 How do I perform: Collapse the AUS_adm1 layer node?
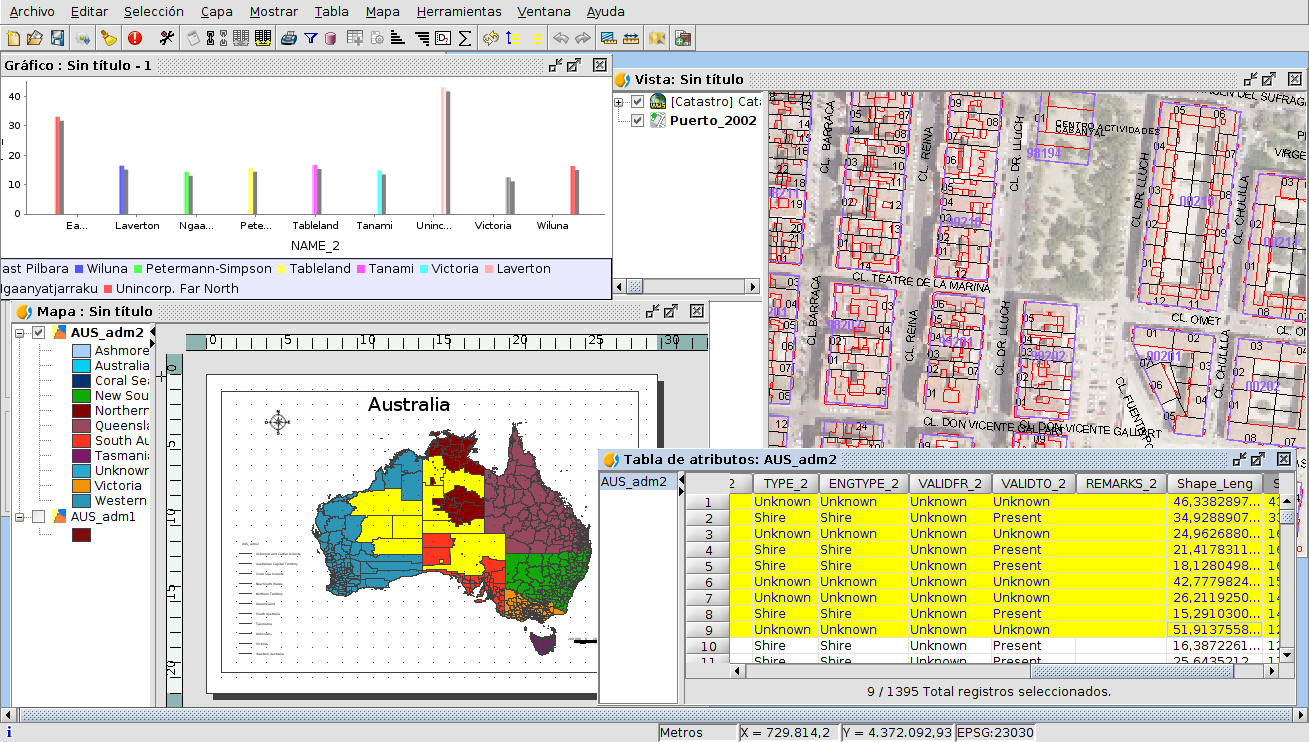pyautogui.click(x=20, y=517)
